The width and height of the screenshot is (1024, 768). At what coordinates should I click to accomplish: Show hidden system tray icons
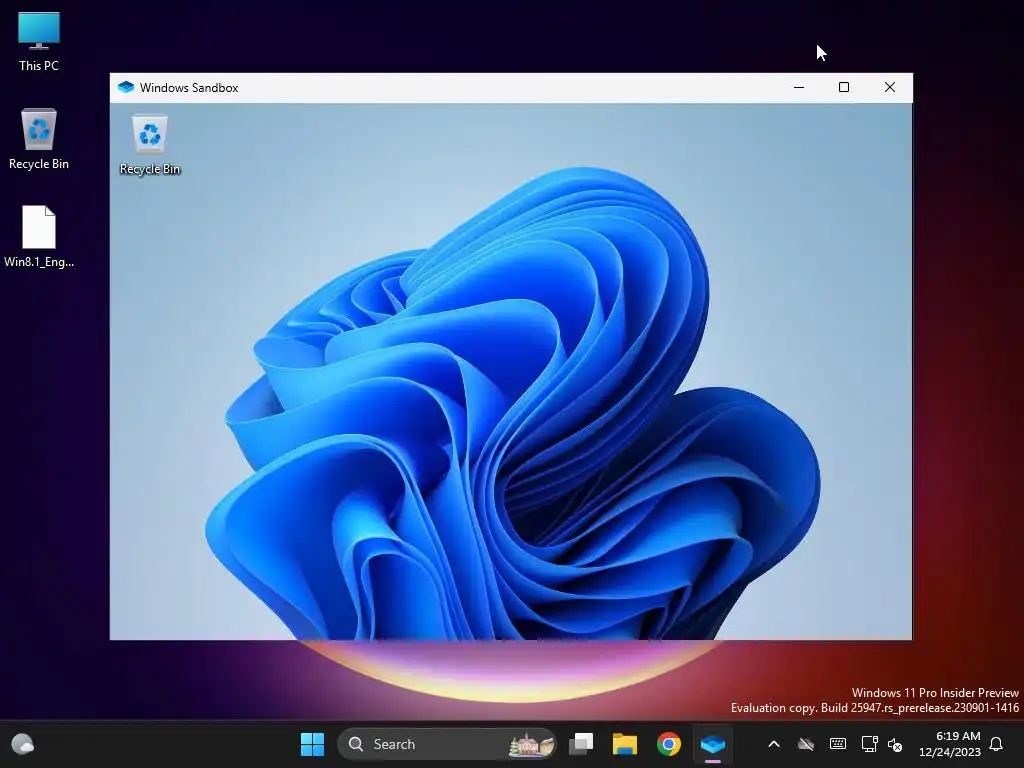(774, 744)
